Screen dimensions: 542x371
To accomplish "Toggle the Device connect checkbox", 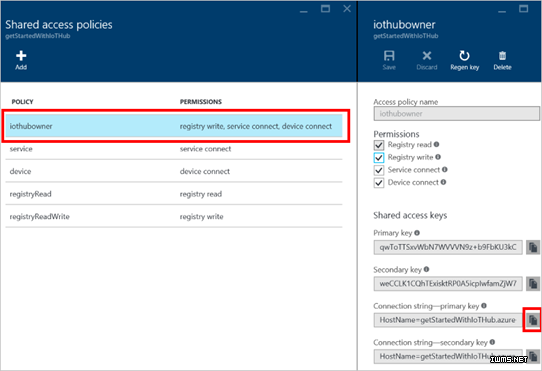I will click(x=379, y=183).
